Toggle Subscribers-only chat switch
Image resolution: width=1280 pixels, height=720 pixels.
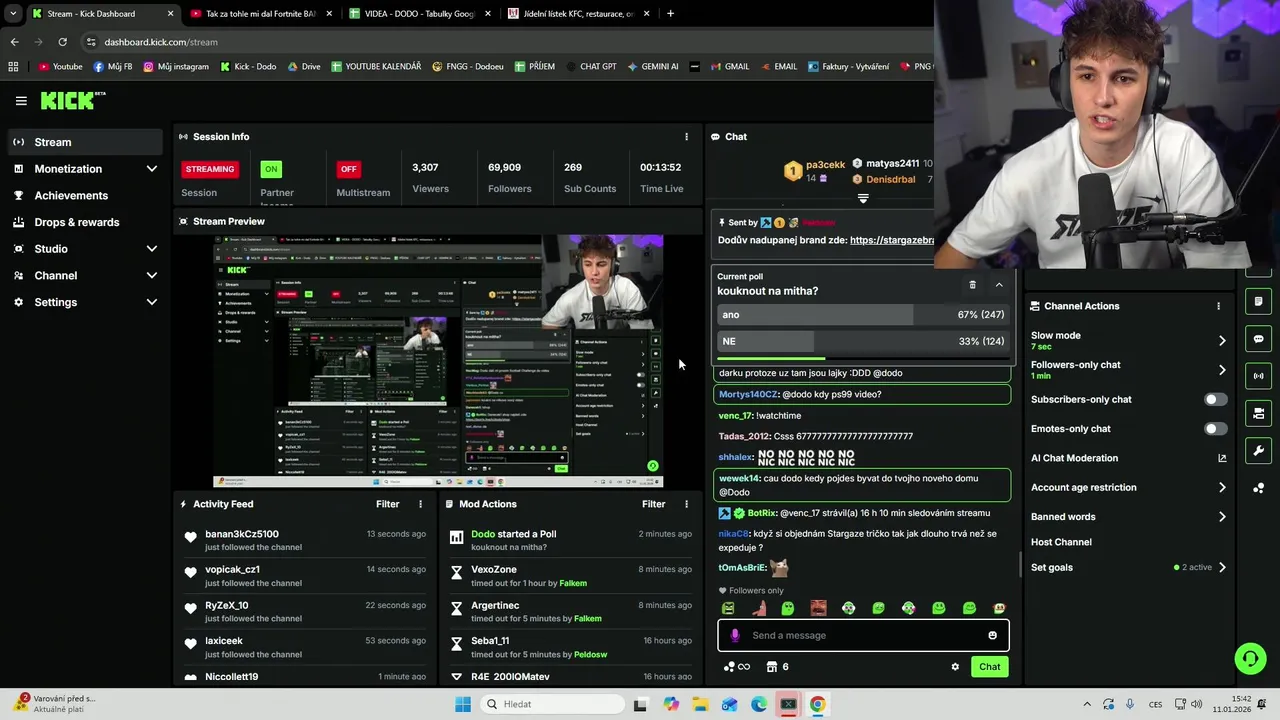click(x=1215, y=399)
